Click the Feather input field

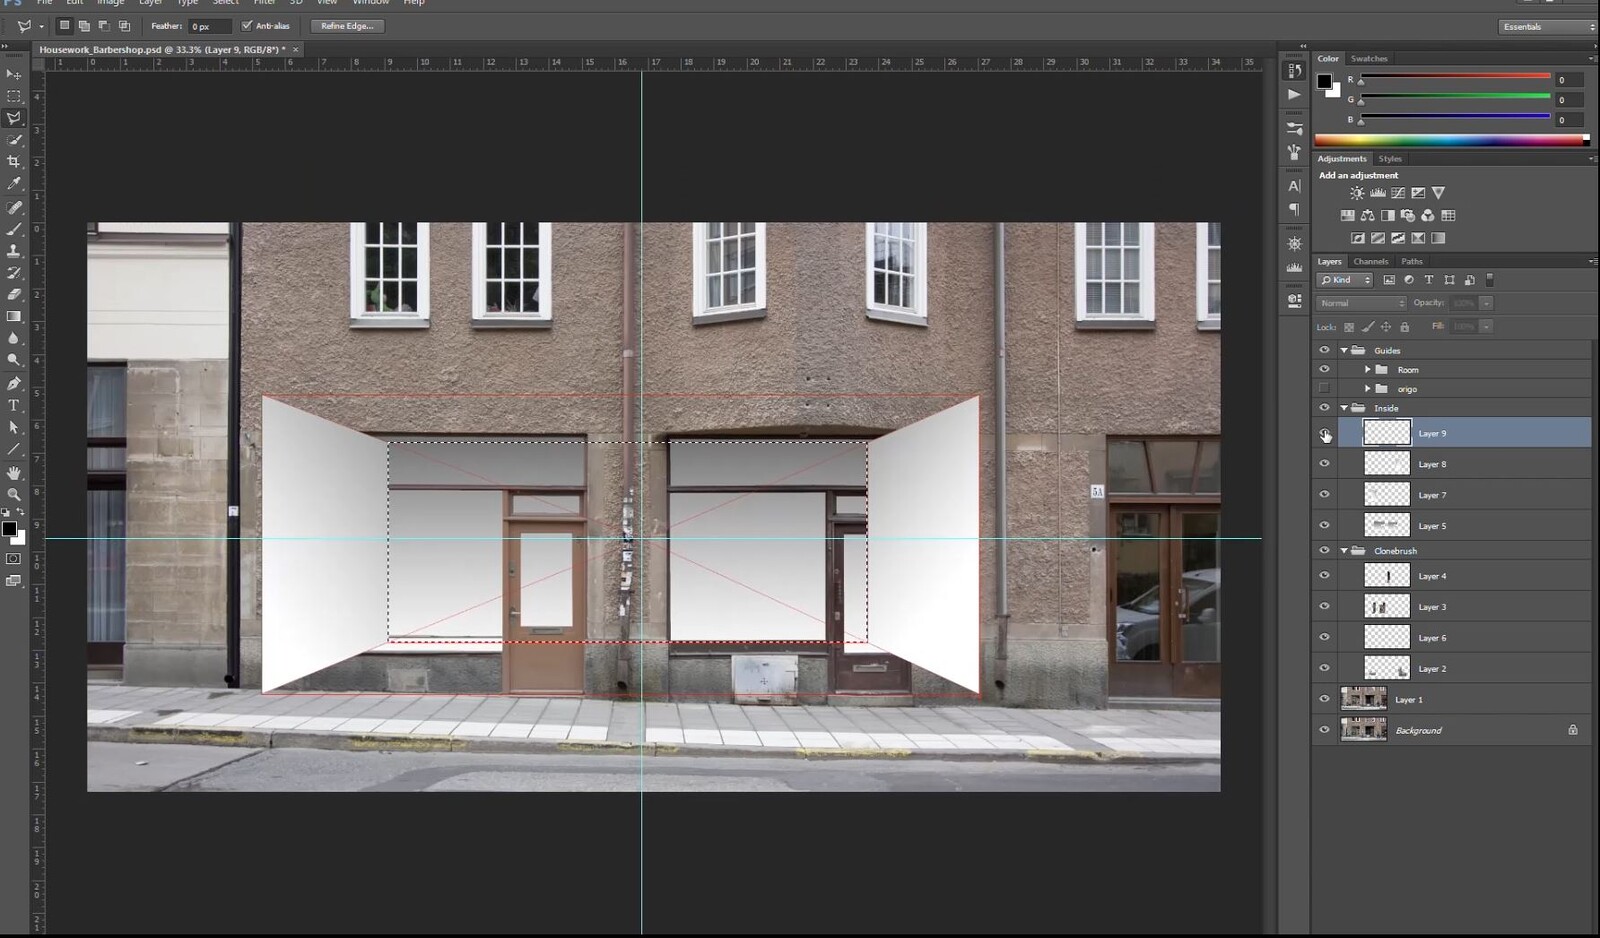point(210,26)
